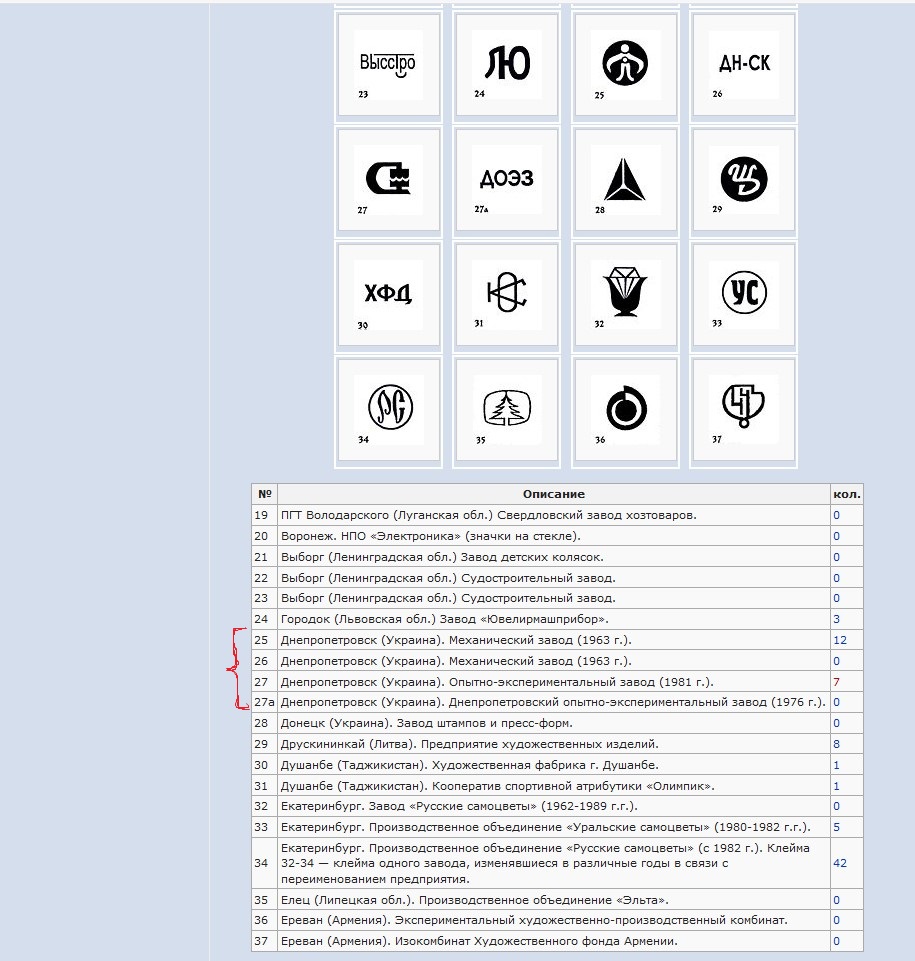Click count 3 for Городок Ювелирмашприбор row
The image size is (915, 961).
pyautogui.click(x=836, y=619)
